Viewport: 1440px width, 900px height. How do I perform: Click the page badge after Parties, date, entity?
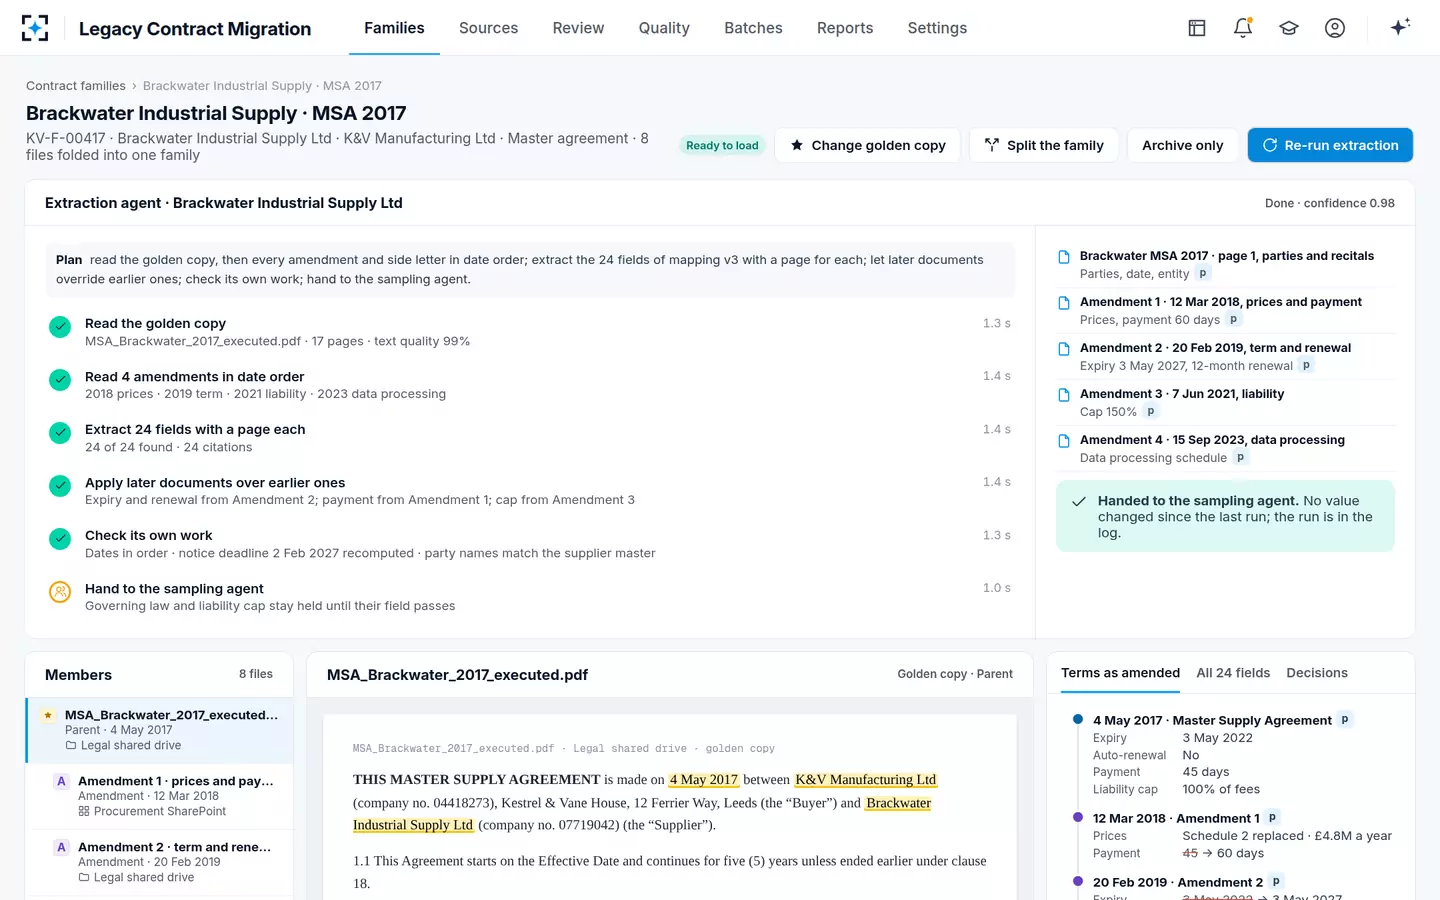[x=1203, y=274]
